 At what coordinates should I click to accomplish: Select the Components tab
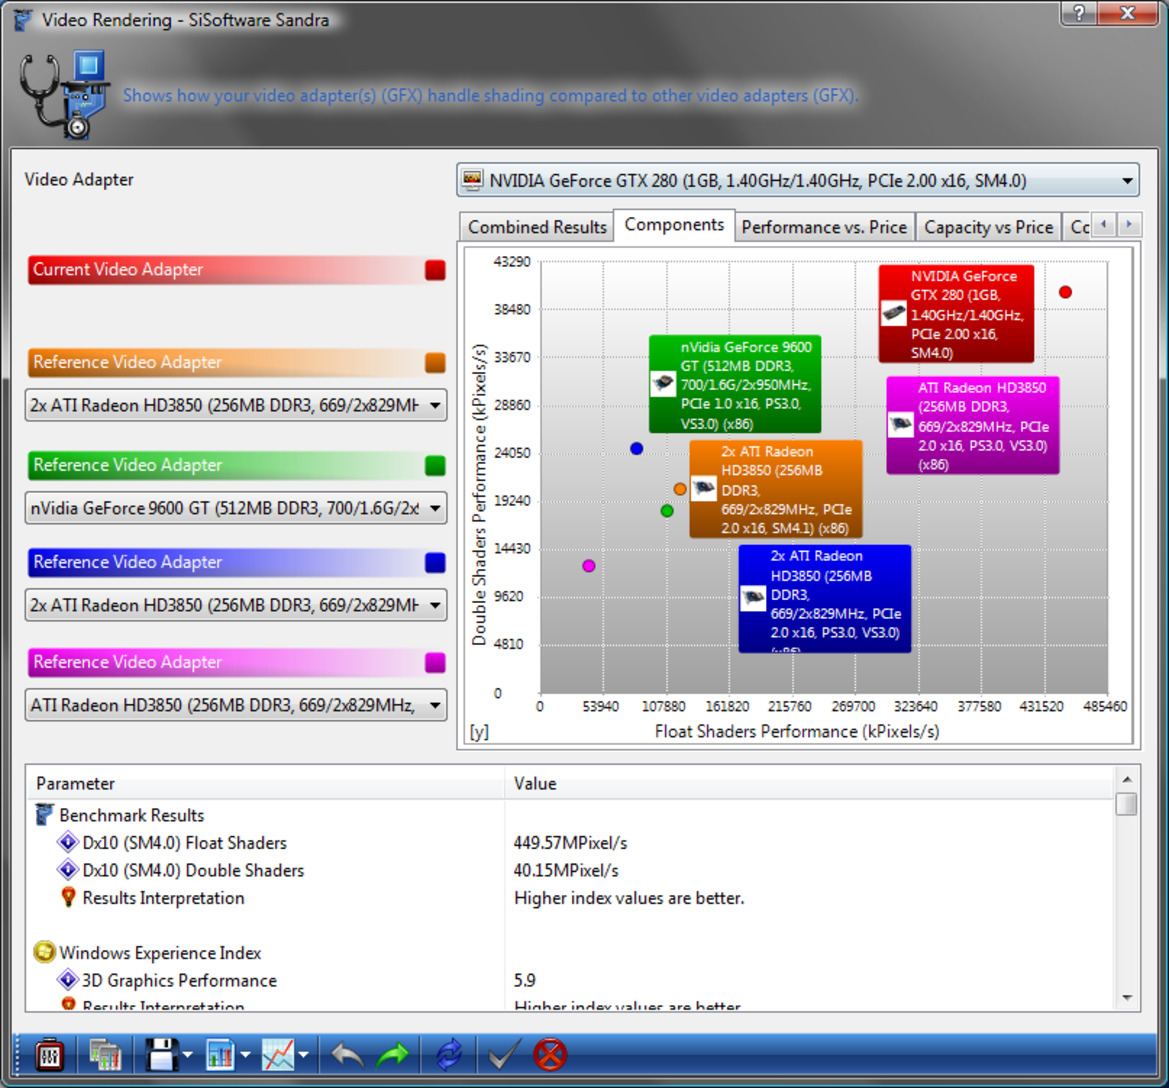(x=674, y=225)
